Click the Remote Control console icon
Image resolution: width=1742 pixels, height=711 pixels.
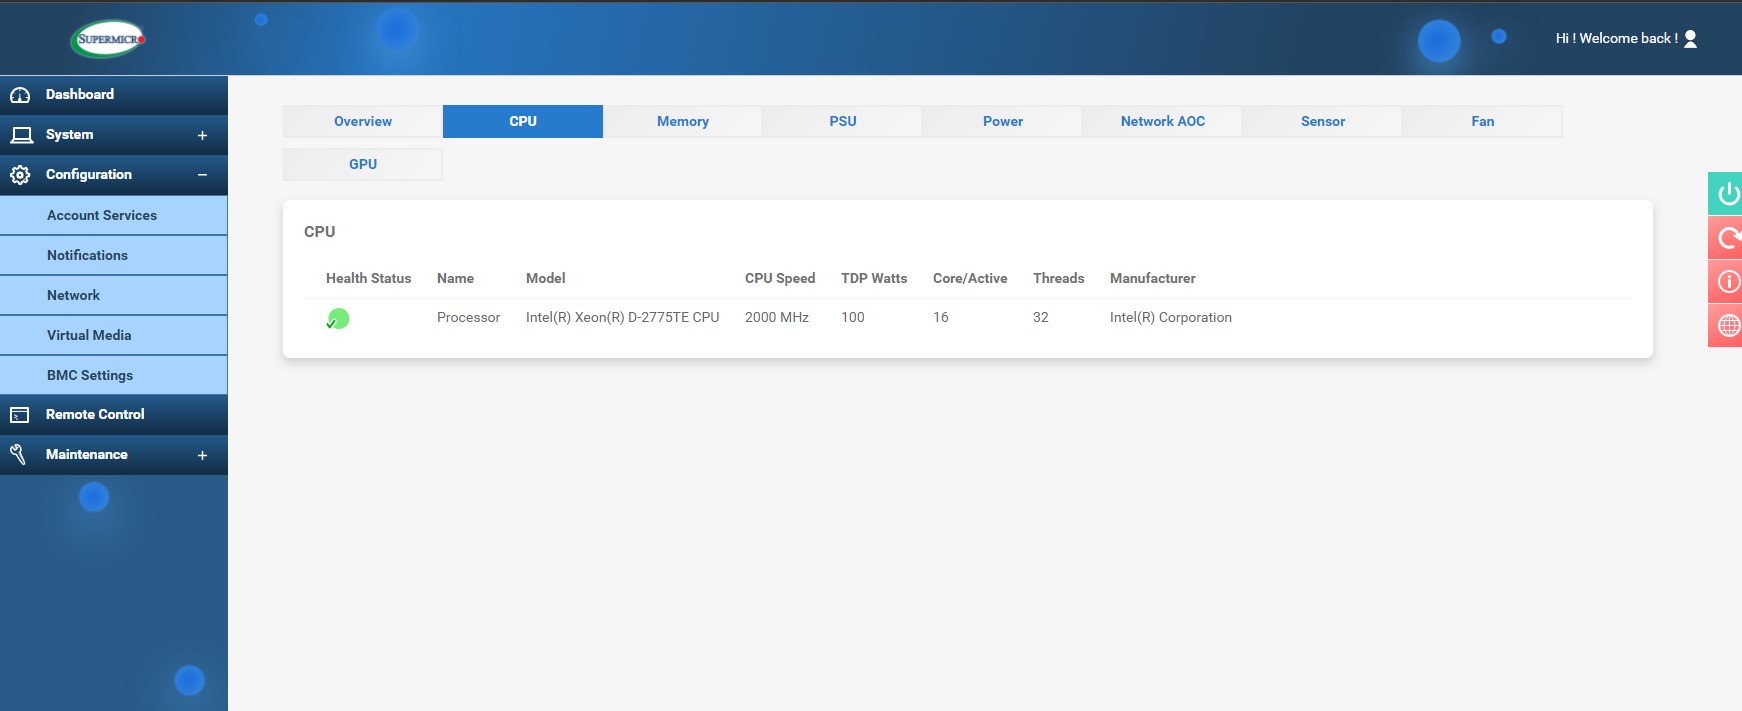(20, 415)
